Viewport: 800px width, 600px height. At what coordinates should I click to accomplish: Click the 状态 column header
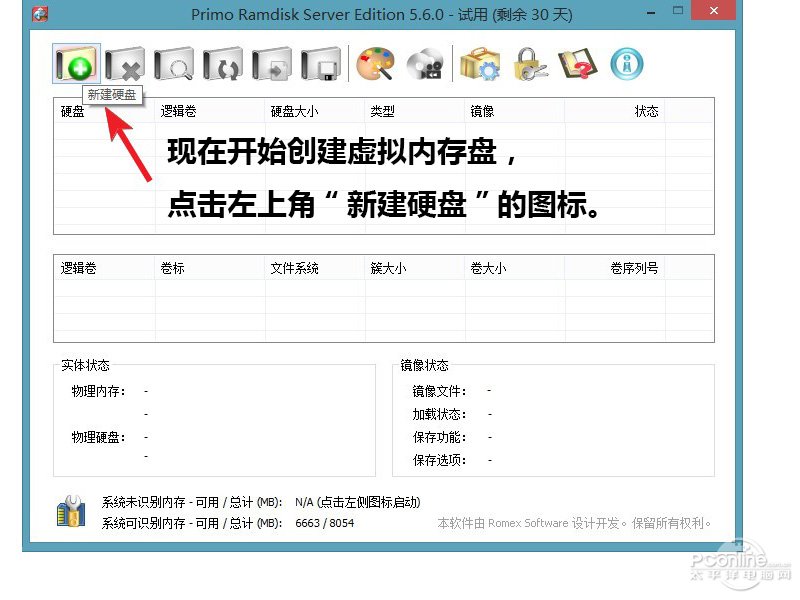point(645,111)
